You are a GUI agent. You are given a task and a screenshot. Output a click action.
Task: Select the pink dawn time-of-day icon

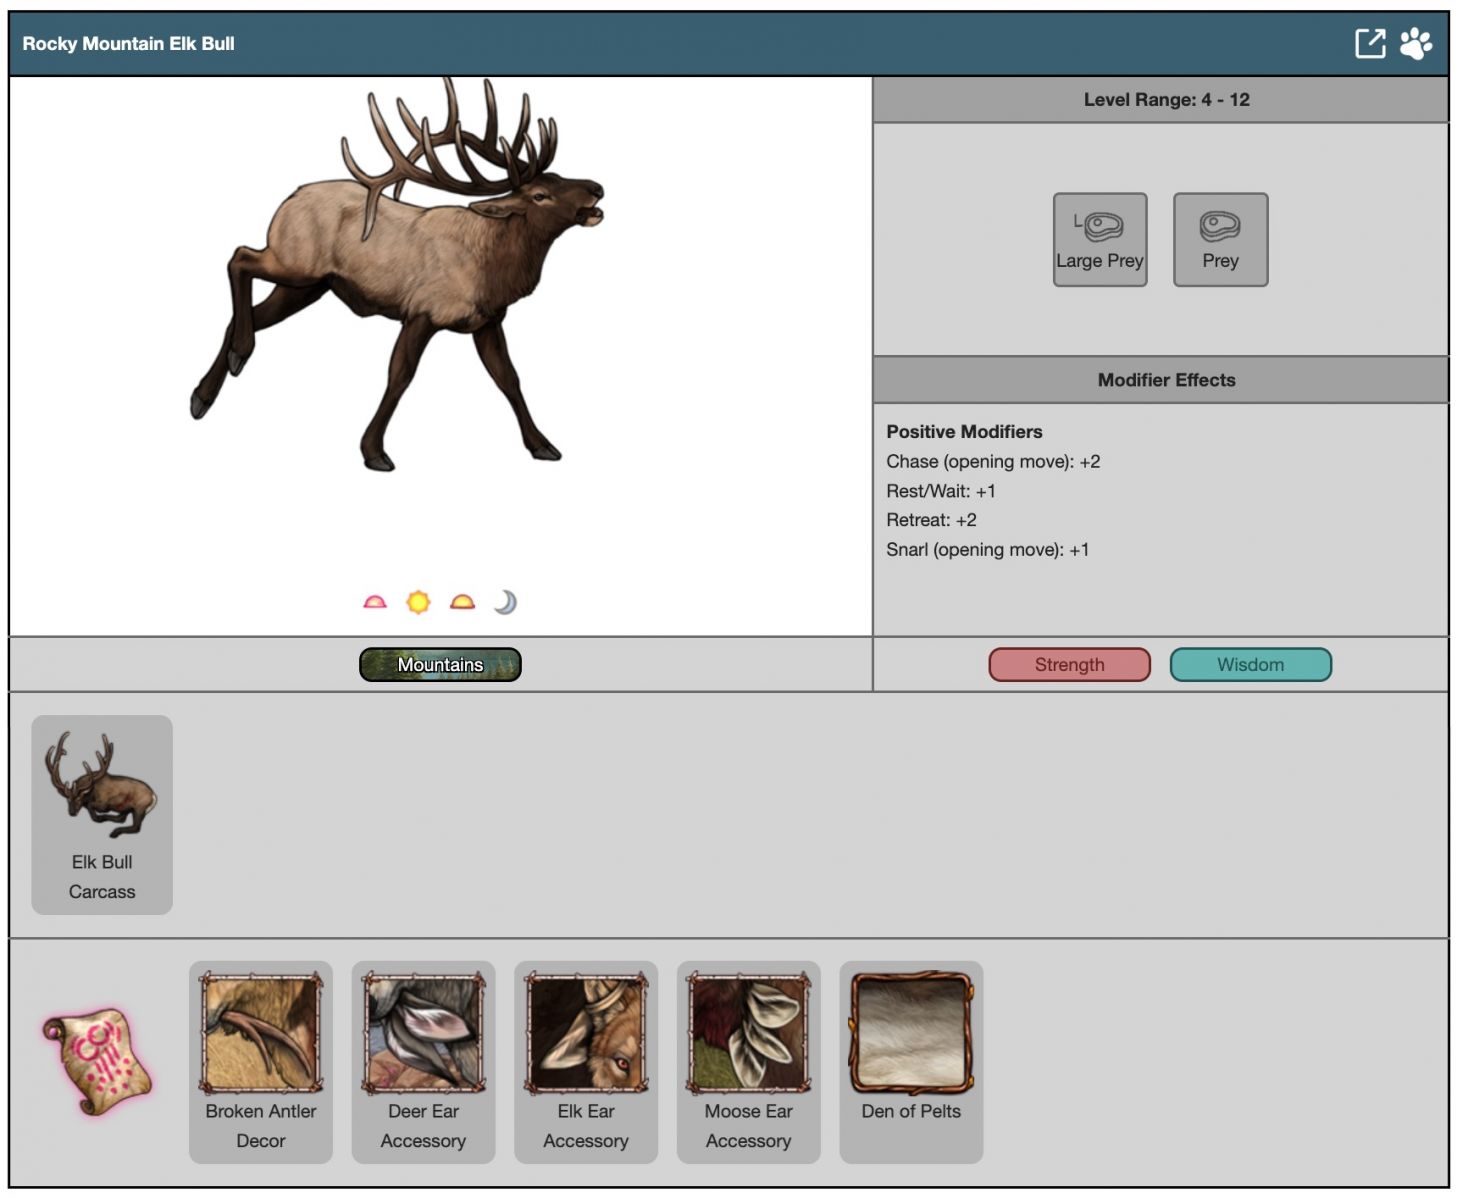(375, 602)
